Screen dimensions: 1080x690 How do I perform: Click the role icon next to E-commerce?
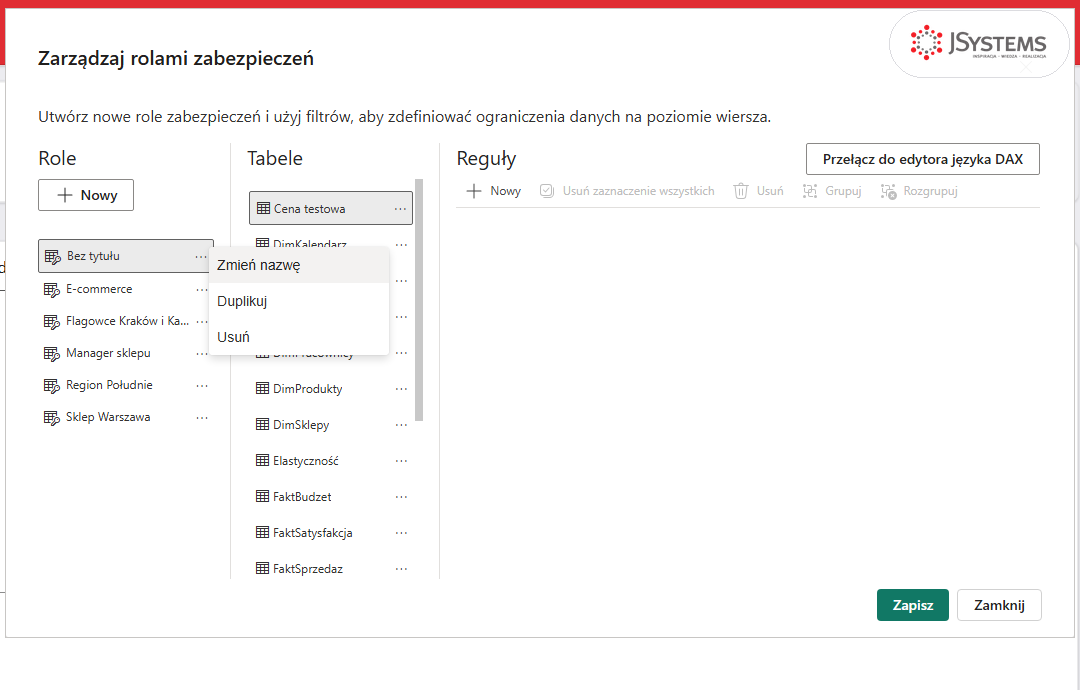point(52,290)
